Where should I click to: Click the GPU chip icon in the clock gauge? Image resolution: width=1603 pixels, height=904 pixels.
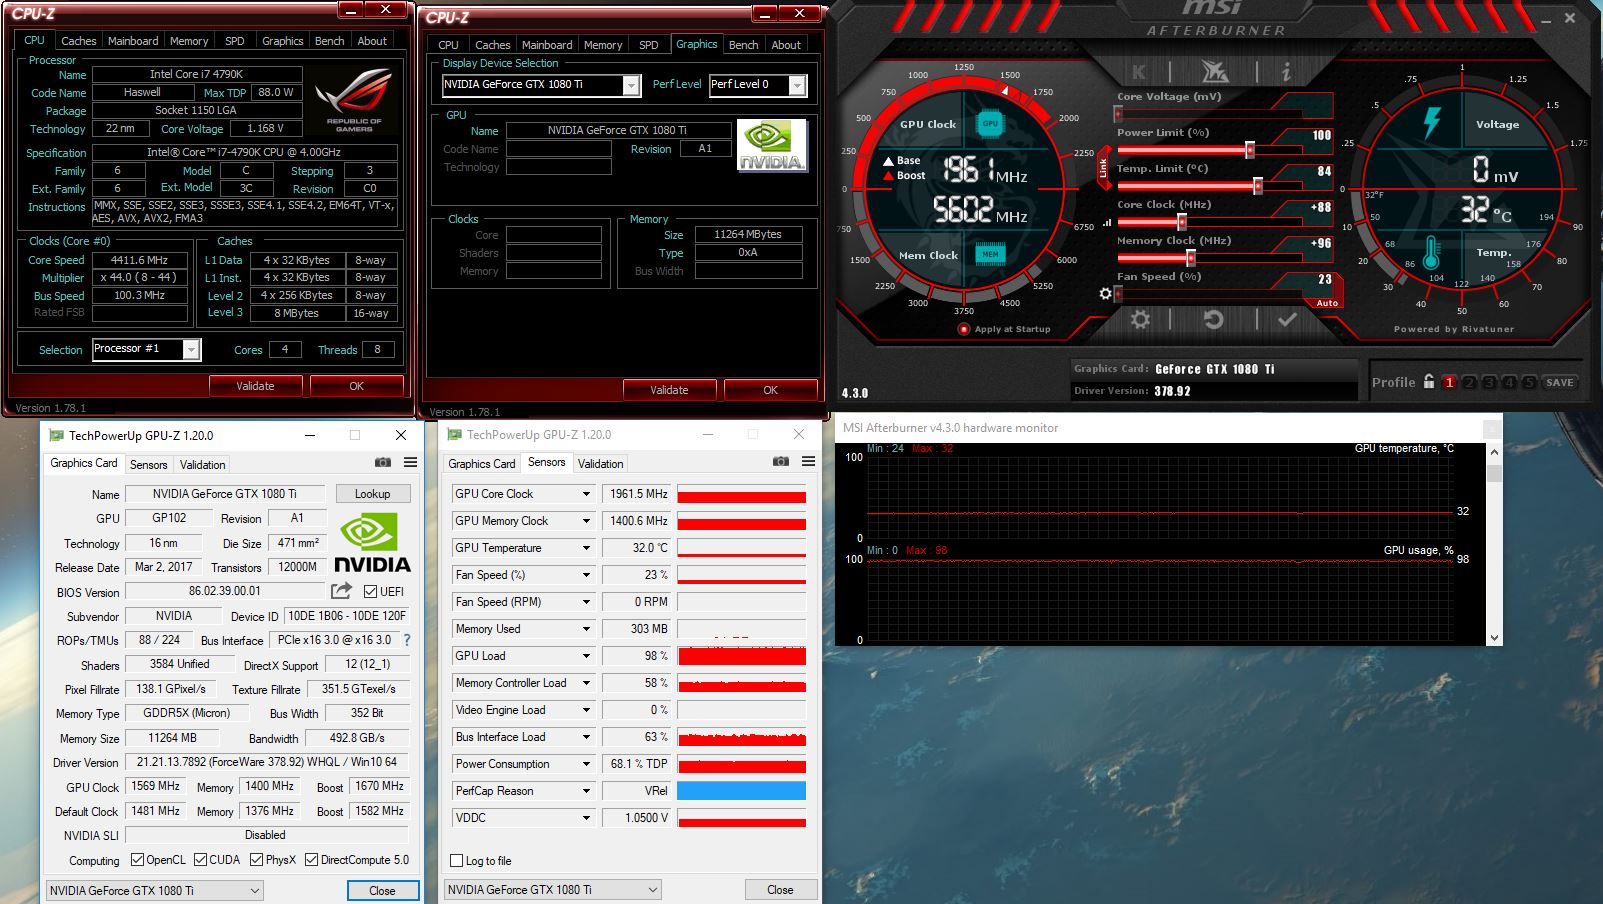click(x=990, y=124)
